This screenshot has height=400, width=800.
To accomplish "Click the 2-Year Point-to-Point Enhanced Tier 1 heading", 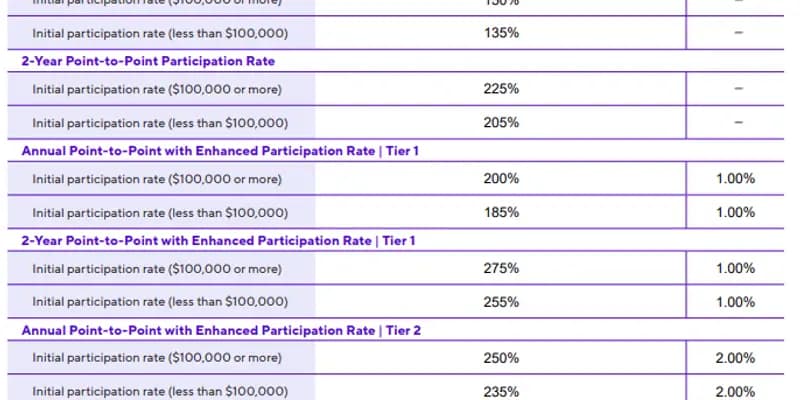I will tap(218, 240).
